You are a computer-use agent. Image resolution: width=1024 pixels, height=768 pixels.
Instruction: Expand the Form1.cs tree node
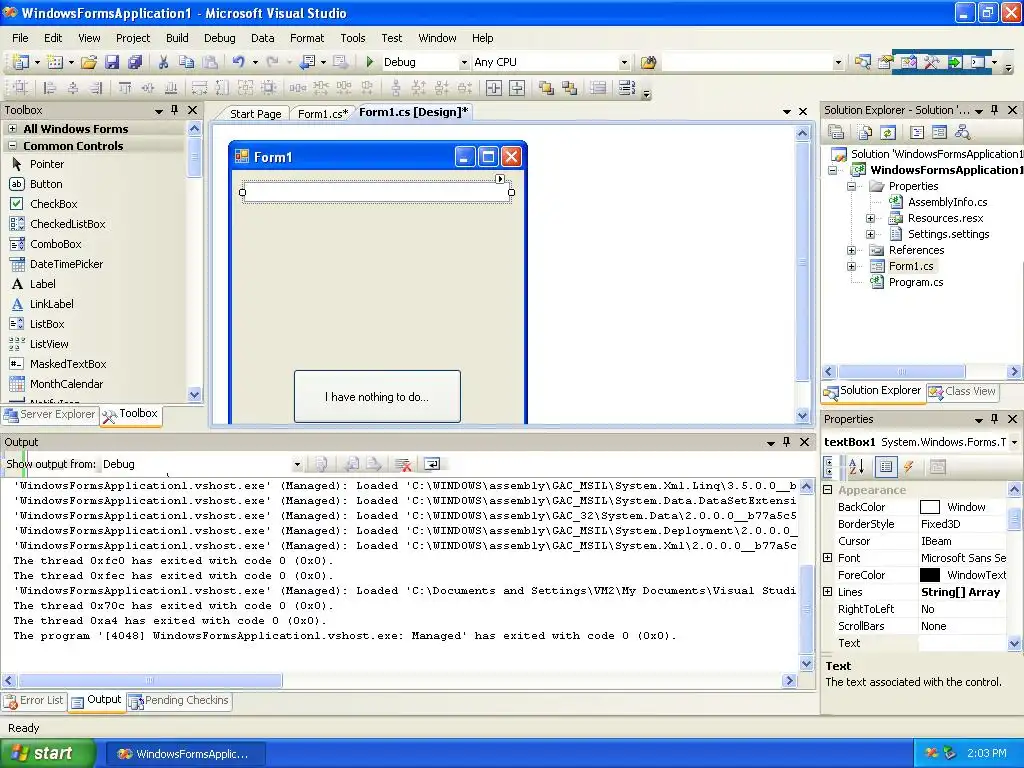point(851,266)
